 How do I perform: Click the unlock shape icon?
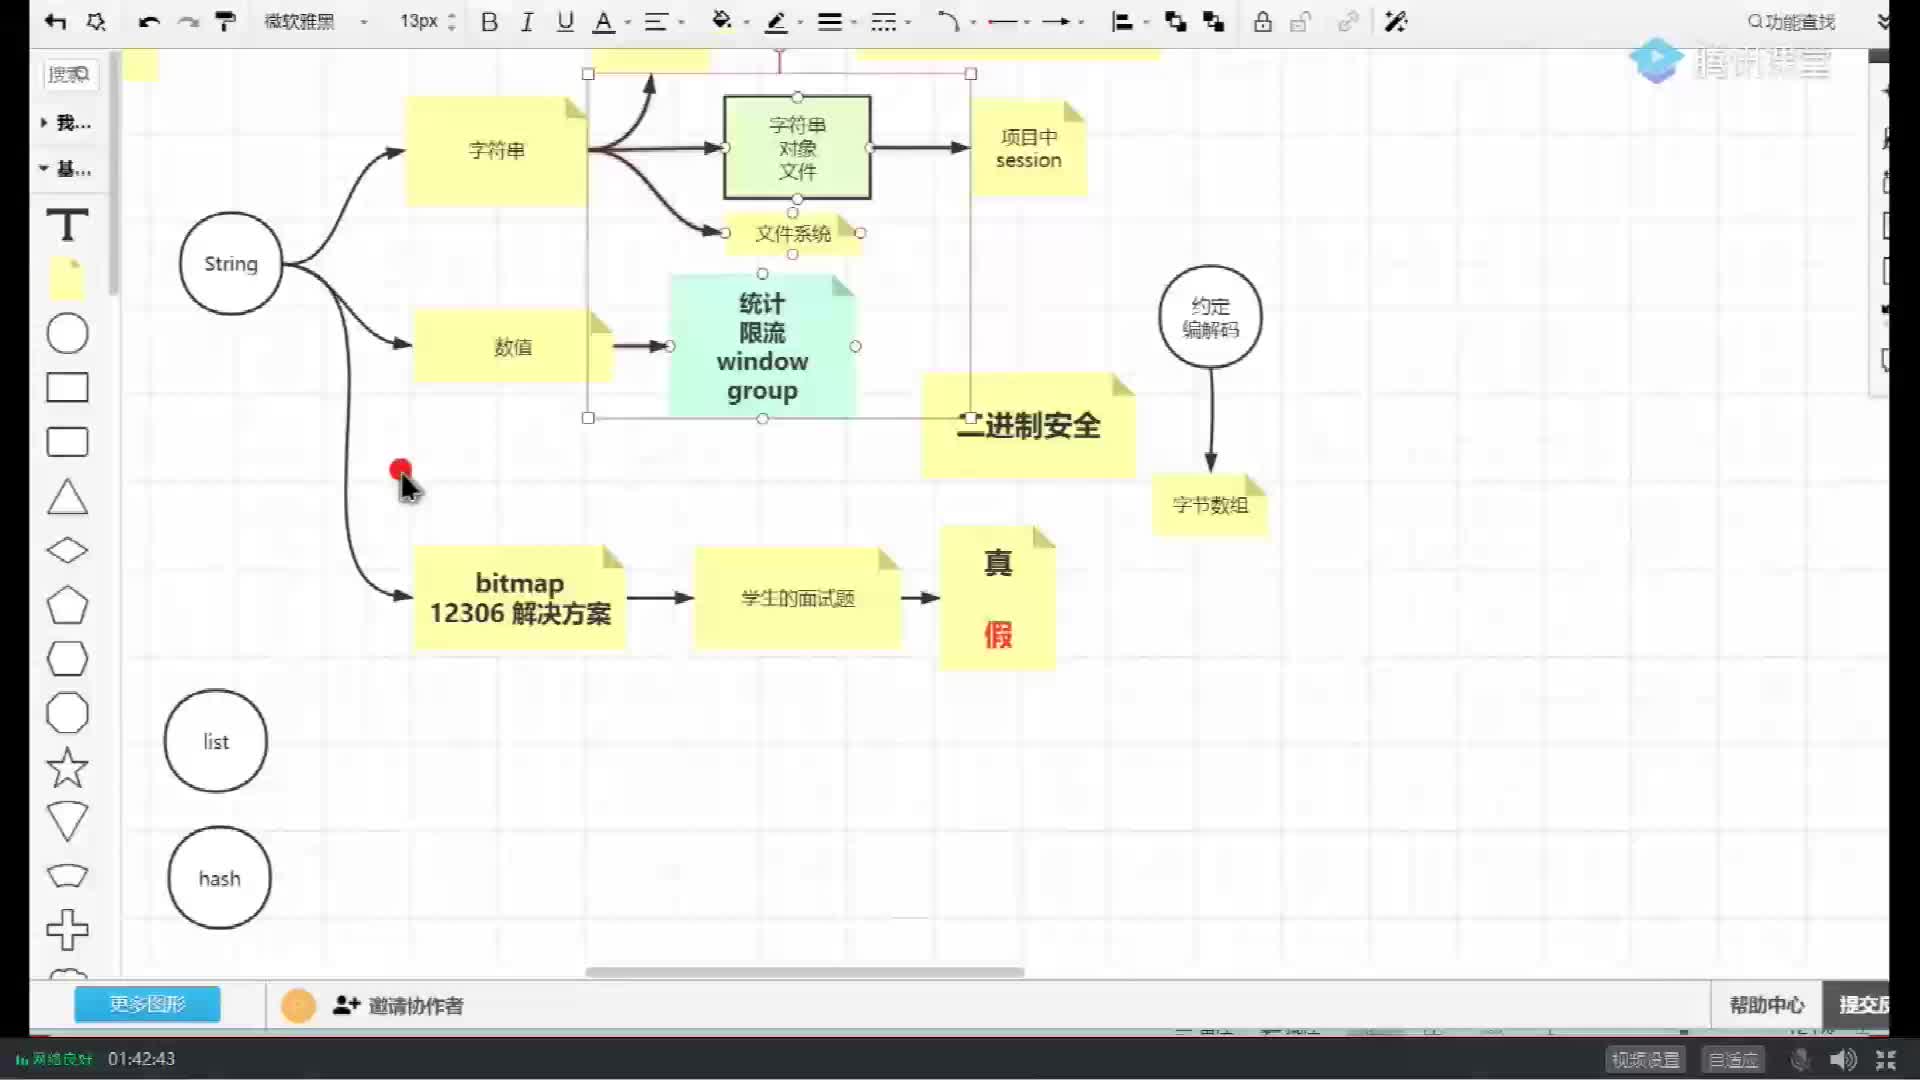click(1300, 22)
